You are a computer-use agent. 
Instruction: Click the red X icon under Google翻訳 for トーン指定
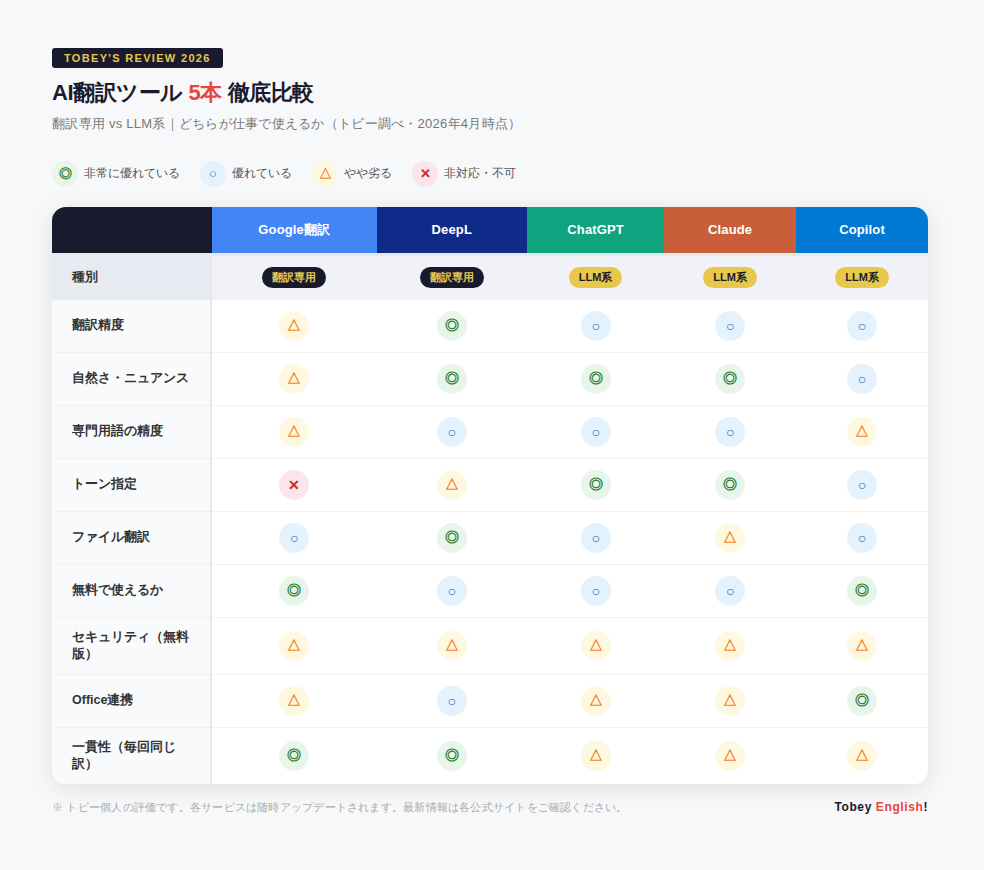(x=294, y=485)
